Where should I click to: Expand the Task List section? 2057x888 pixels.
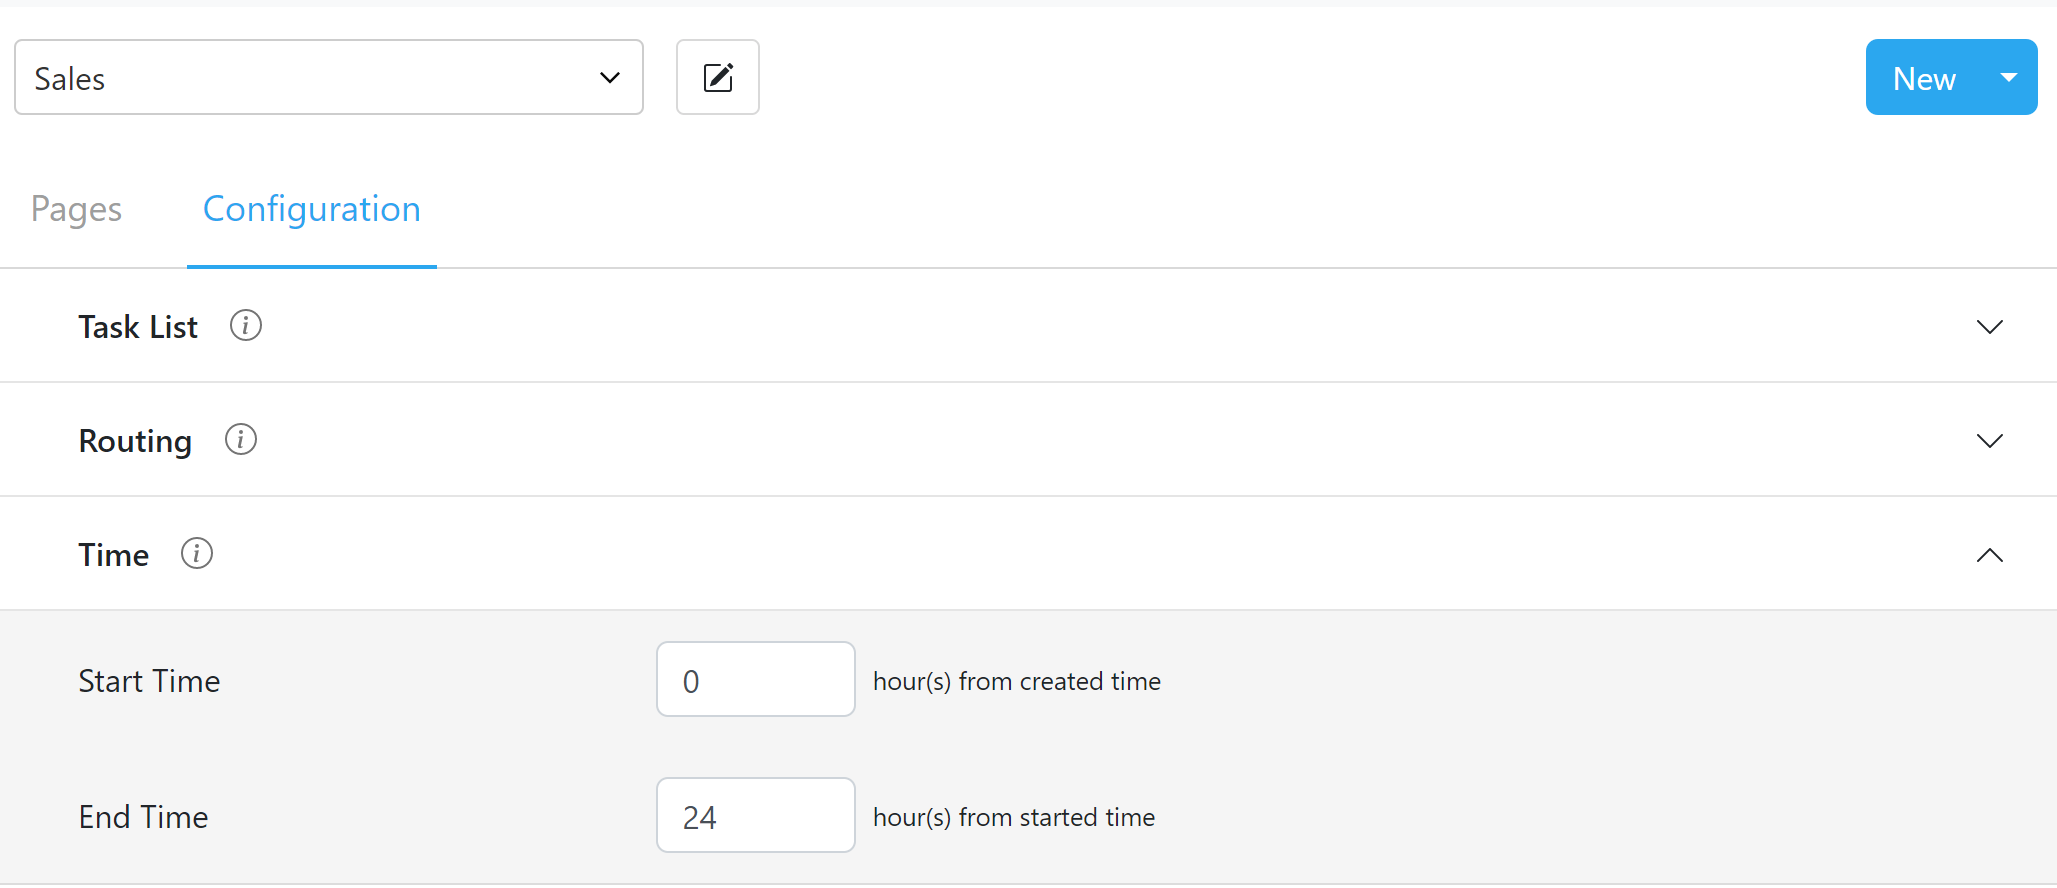pos(1990,326)
